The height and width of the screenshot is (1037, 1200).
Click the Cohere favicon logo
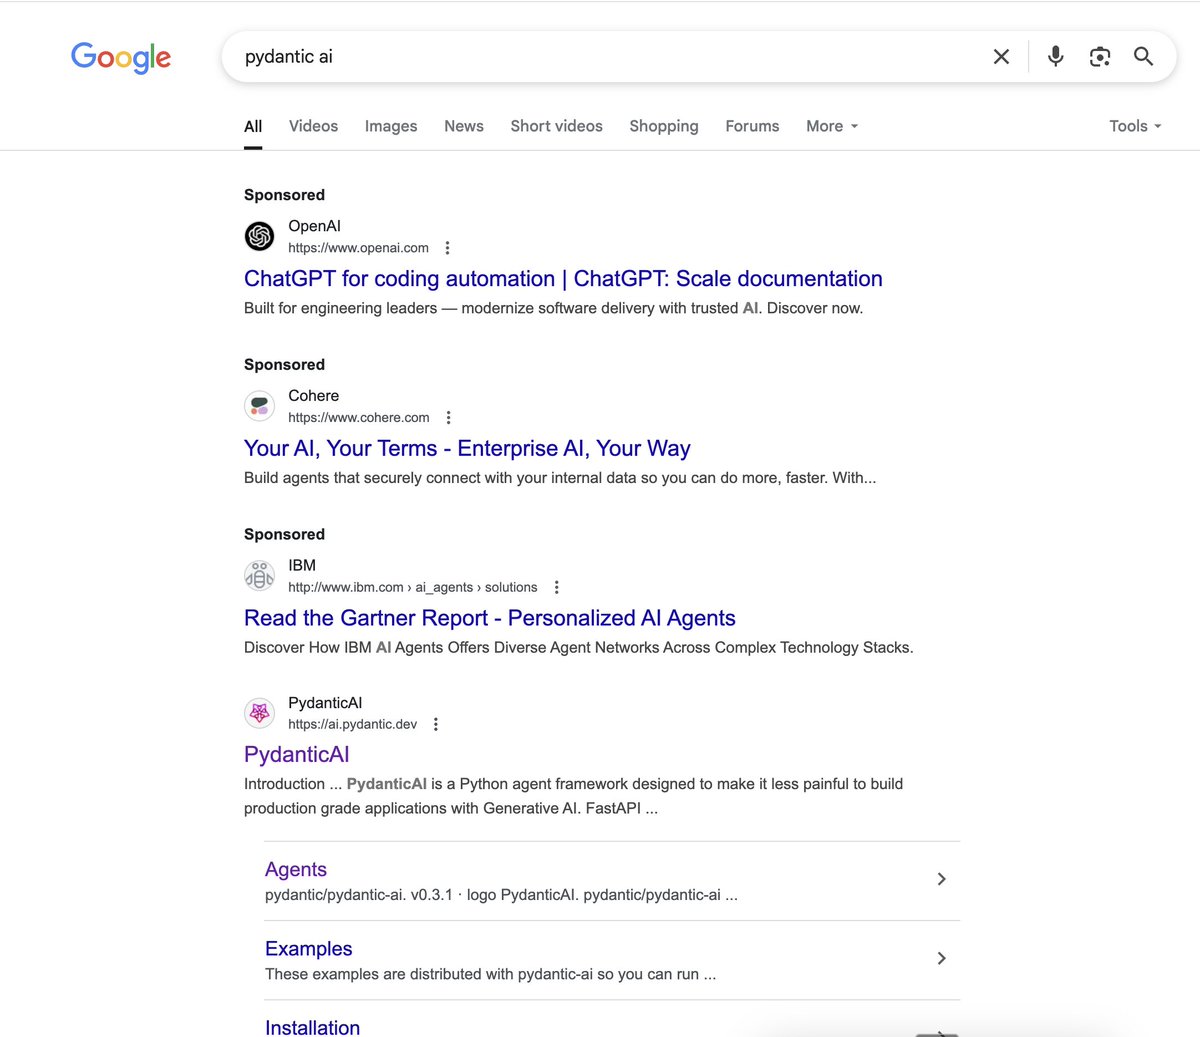click(x=260, y=406)
